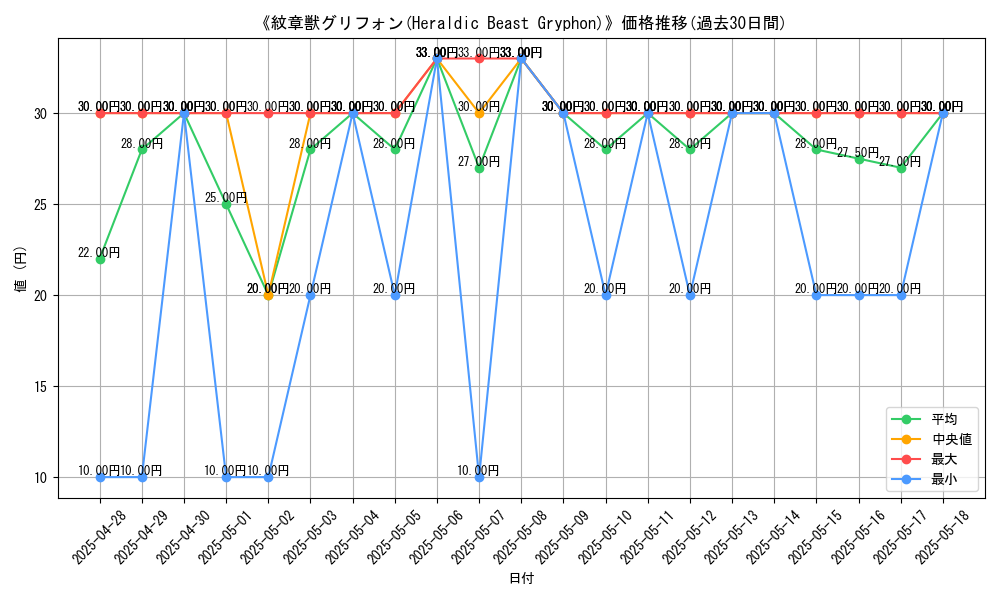The image size is (1000, 600).
Task: Select the green average point on 2025-05-01
Action: point(226,205)
